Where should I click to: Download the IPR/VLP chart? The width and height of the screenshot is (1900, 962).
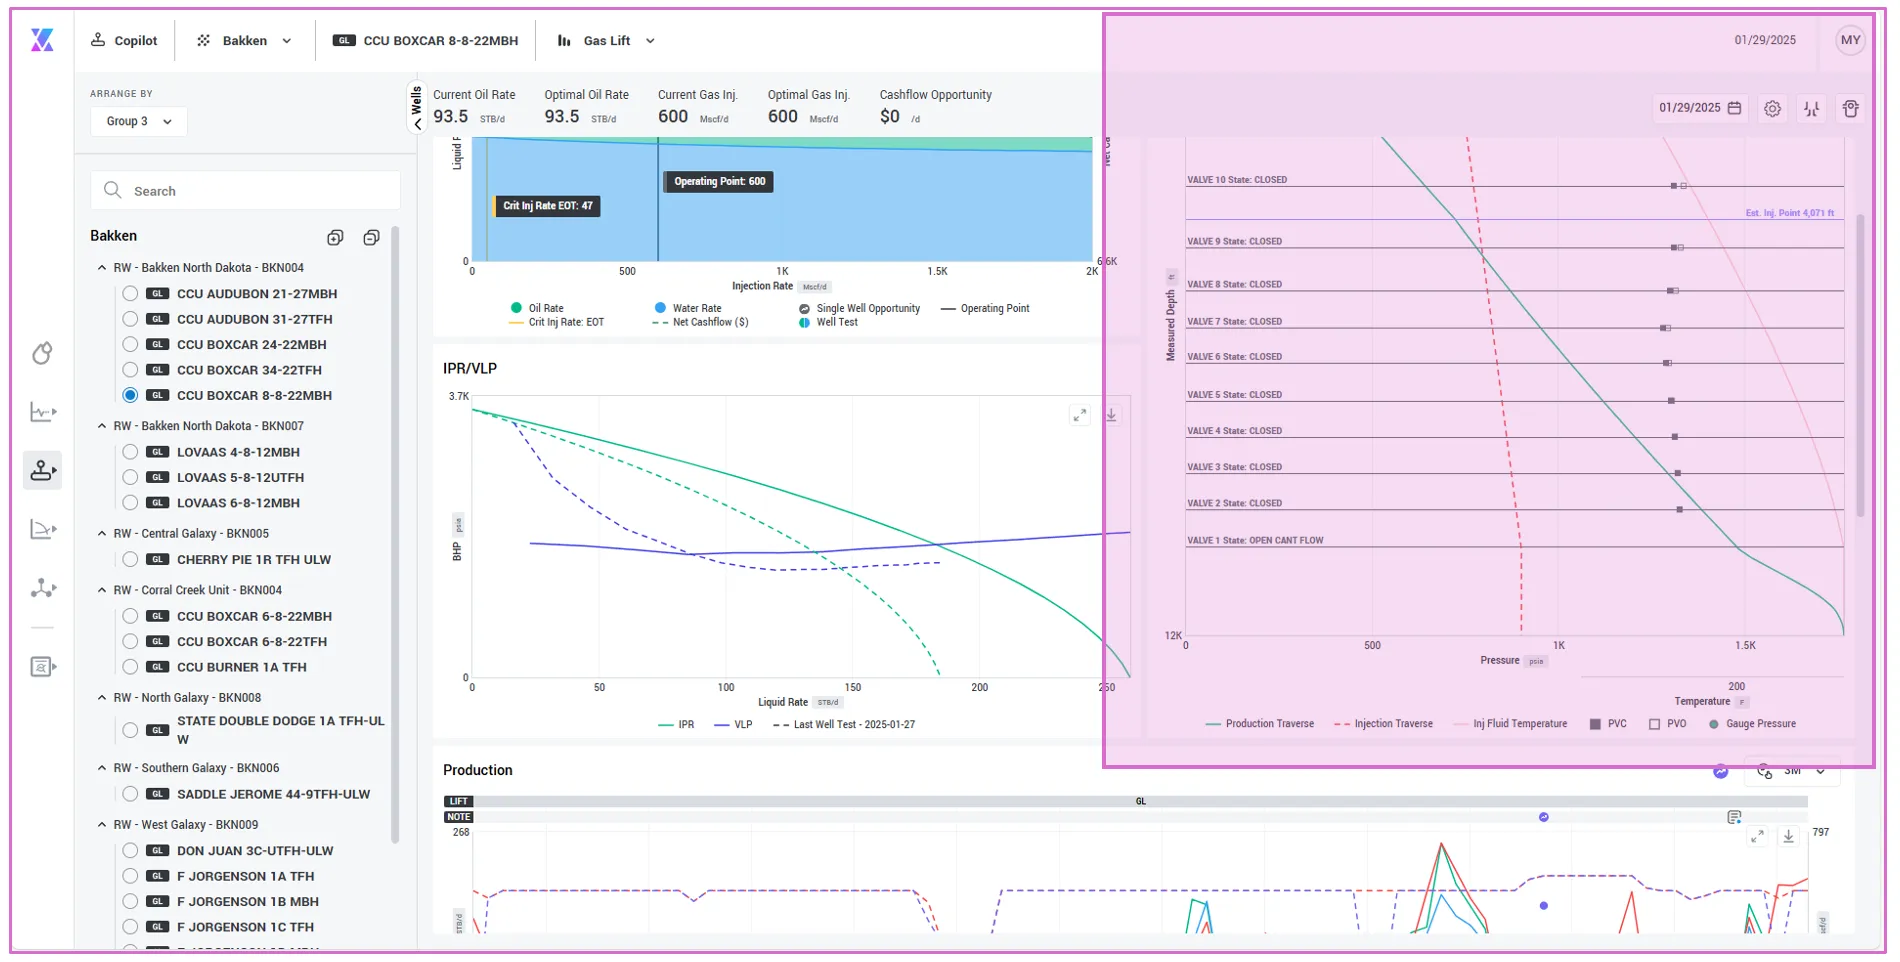pos(1111,415)
